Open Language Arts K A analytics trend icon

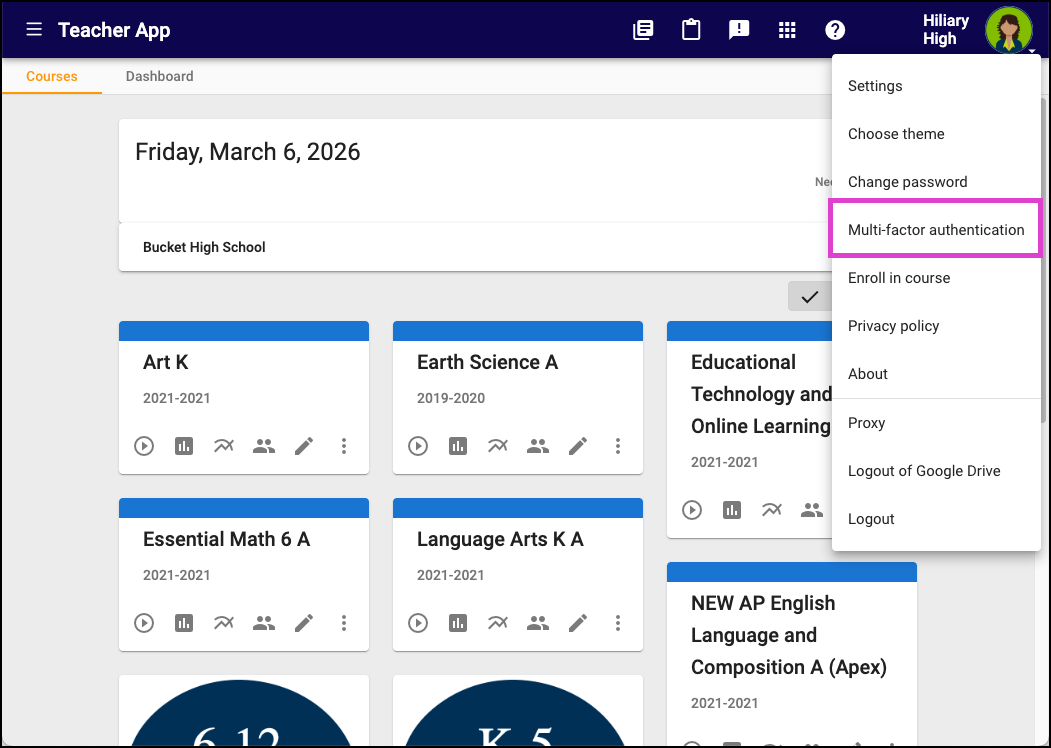[x=498, y=623]
